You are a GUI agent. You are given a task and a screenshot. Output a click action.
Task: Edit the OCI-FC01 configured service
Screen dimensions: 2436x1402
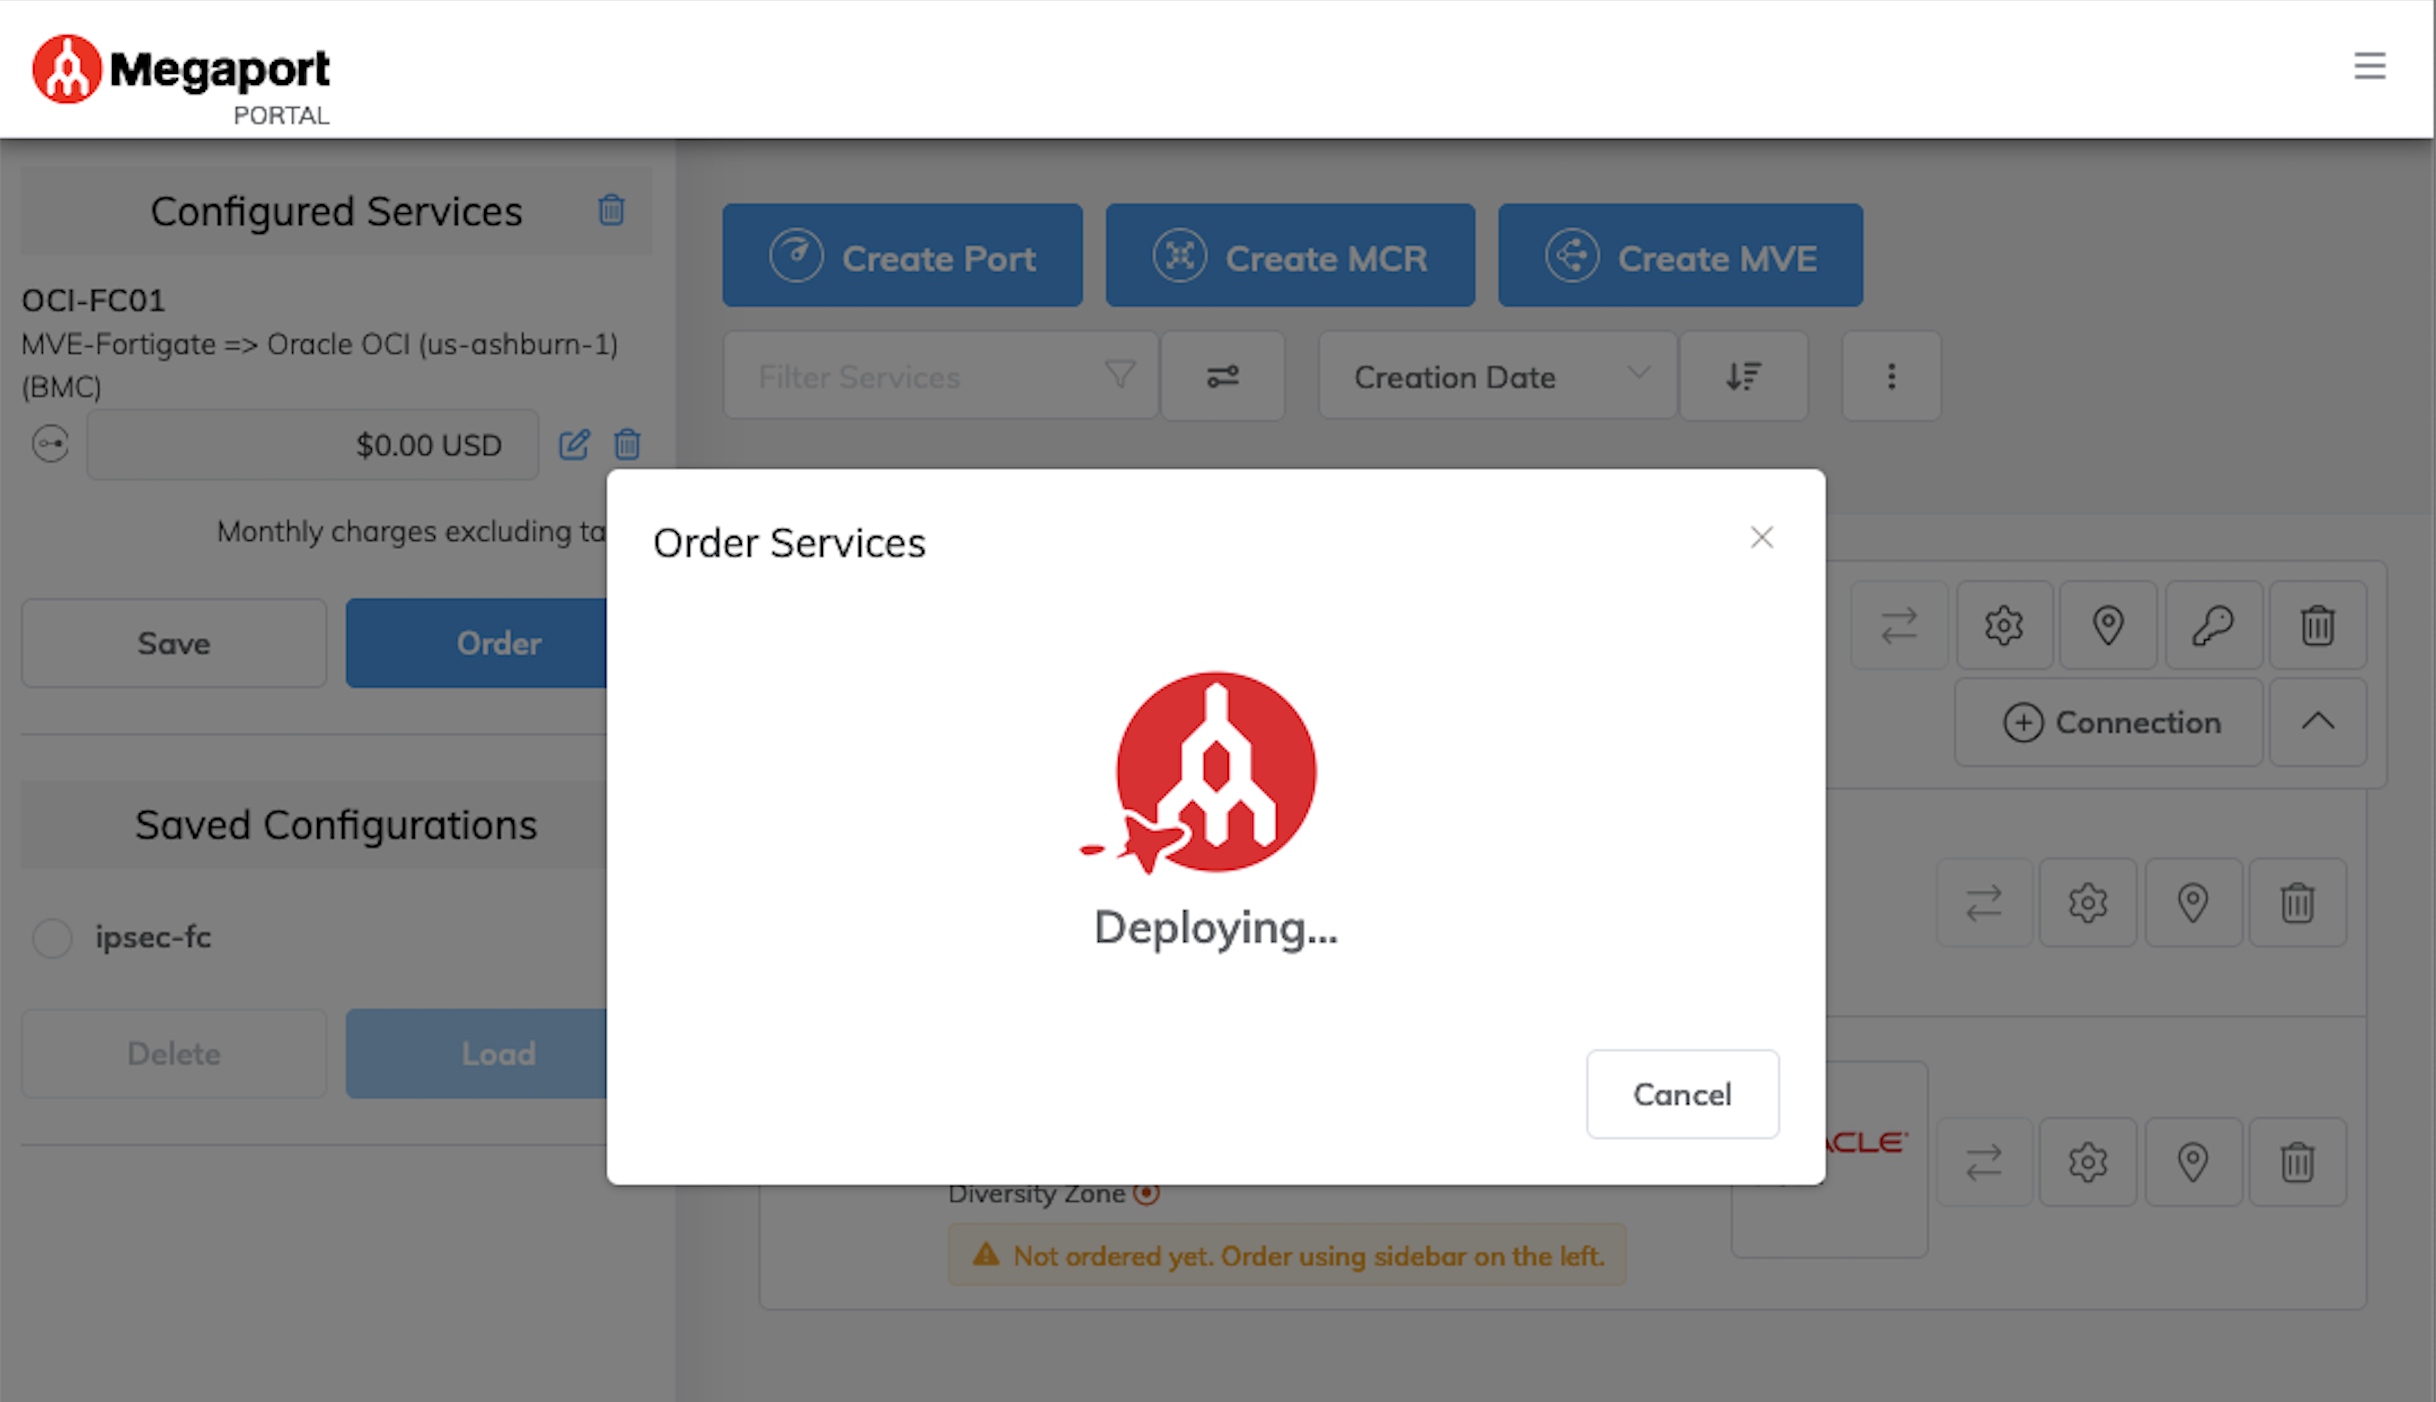coord(574,444)
